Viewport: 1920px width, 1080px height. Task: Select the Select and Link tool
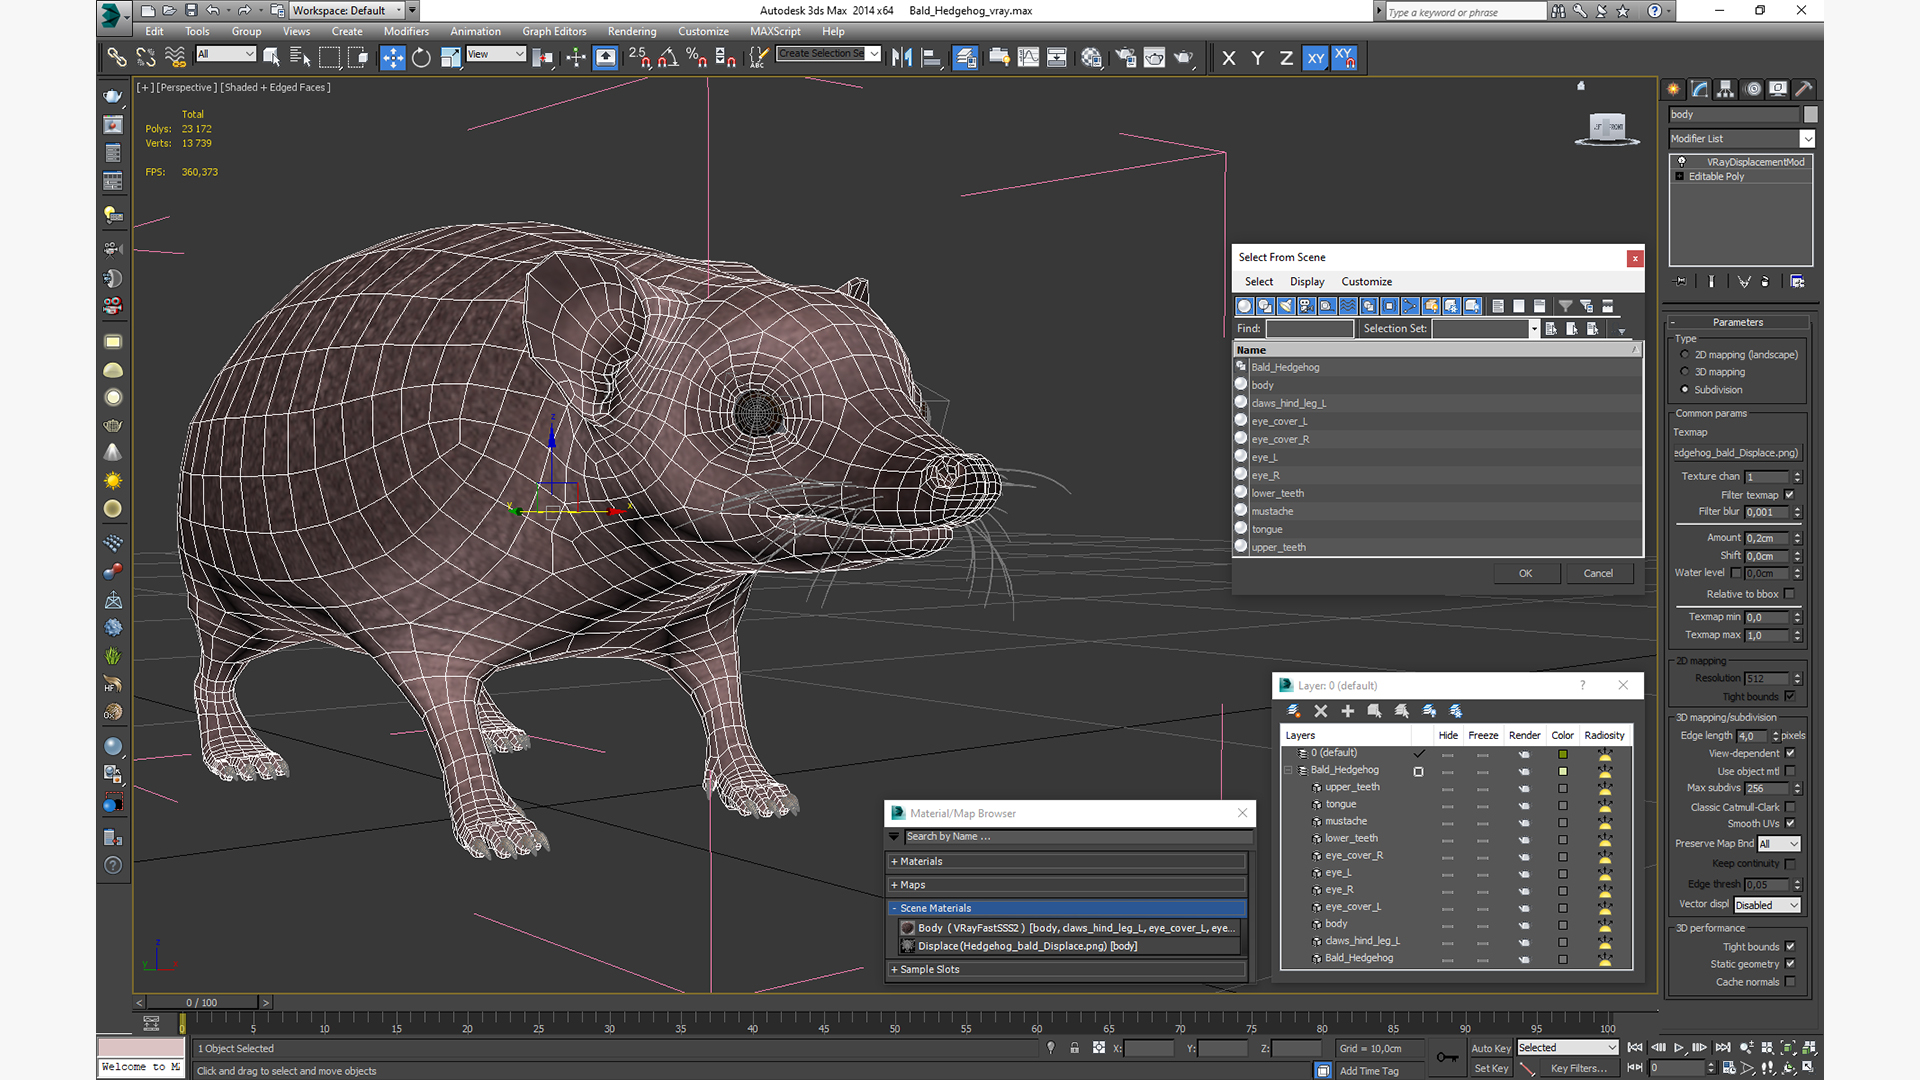coord(117,58)
